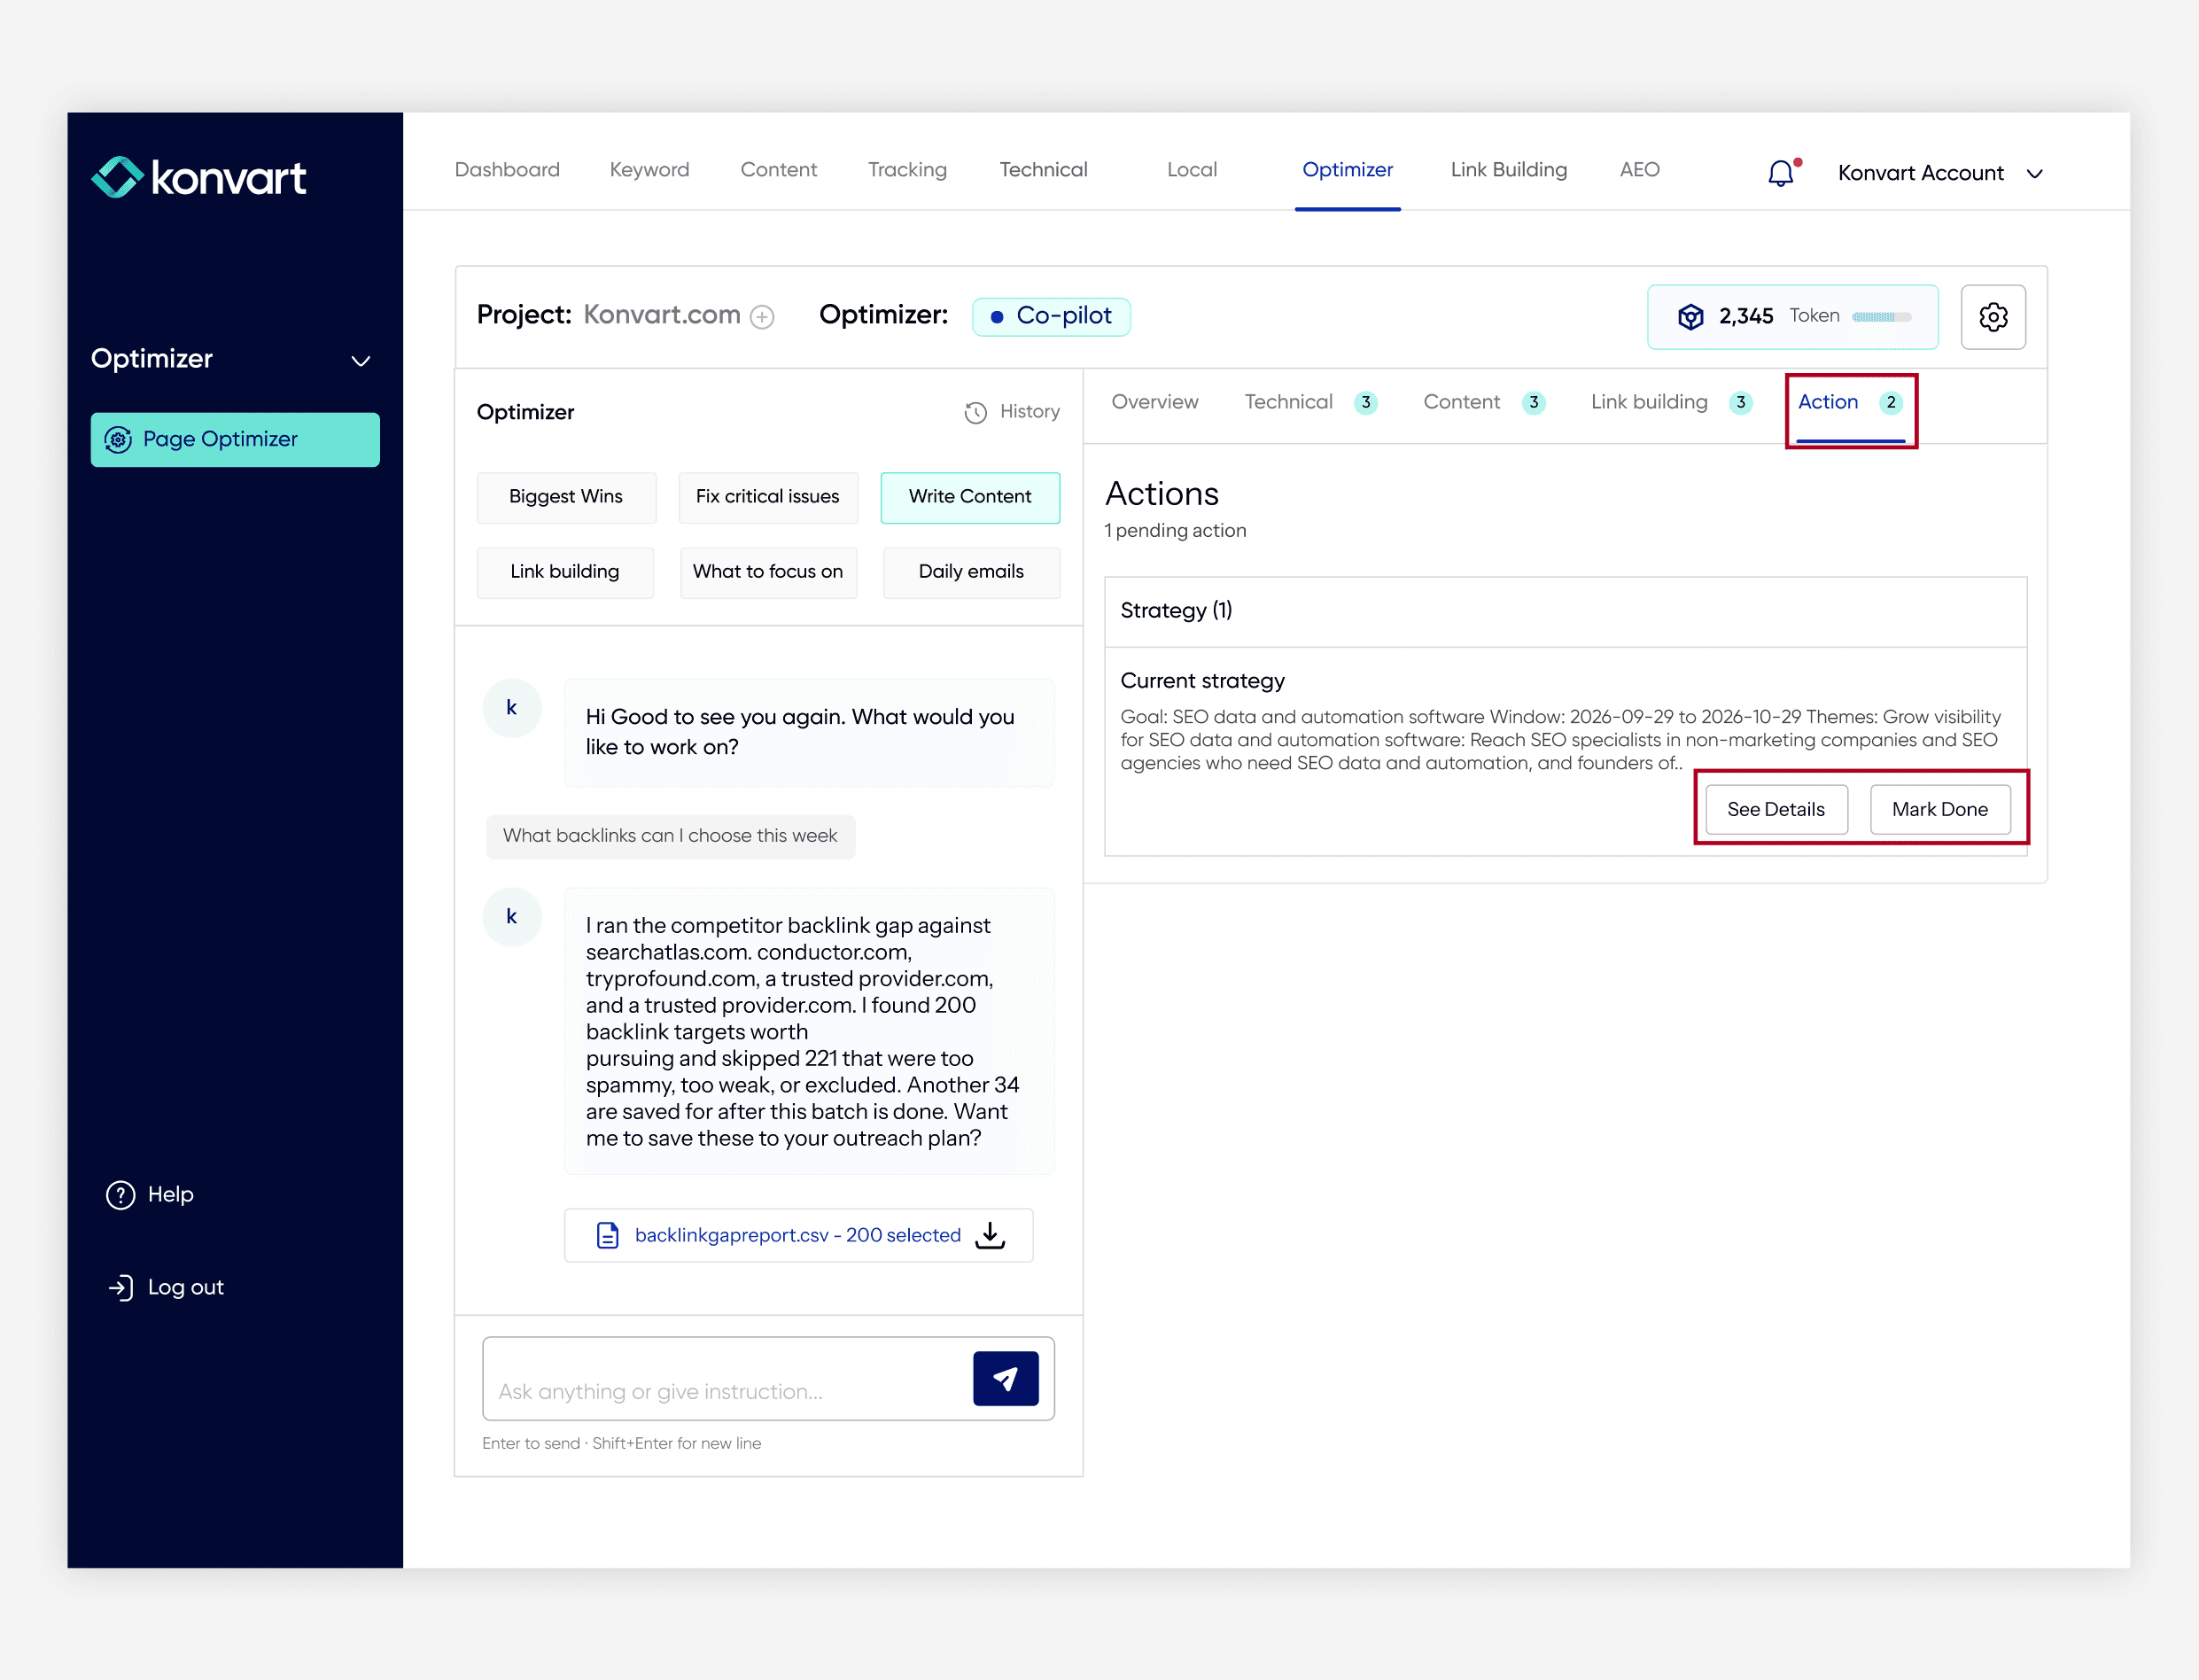Open optimizer settings gear
Image resolution: width=2199 pixels, height=1680 pixels.
coord(1993,317)
